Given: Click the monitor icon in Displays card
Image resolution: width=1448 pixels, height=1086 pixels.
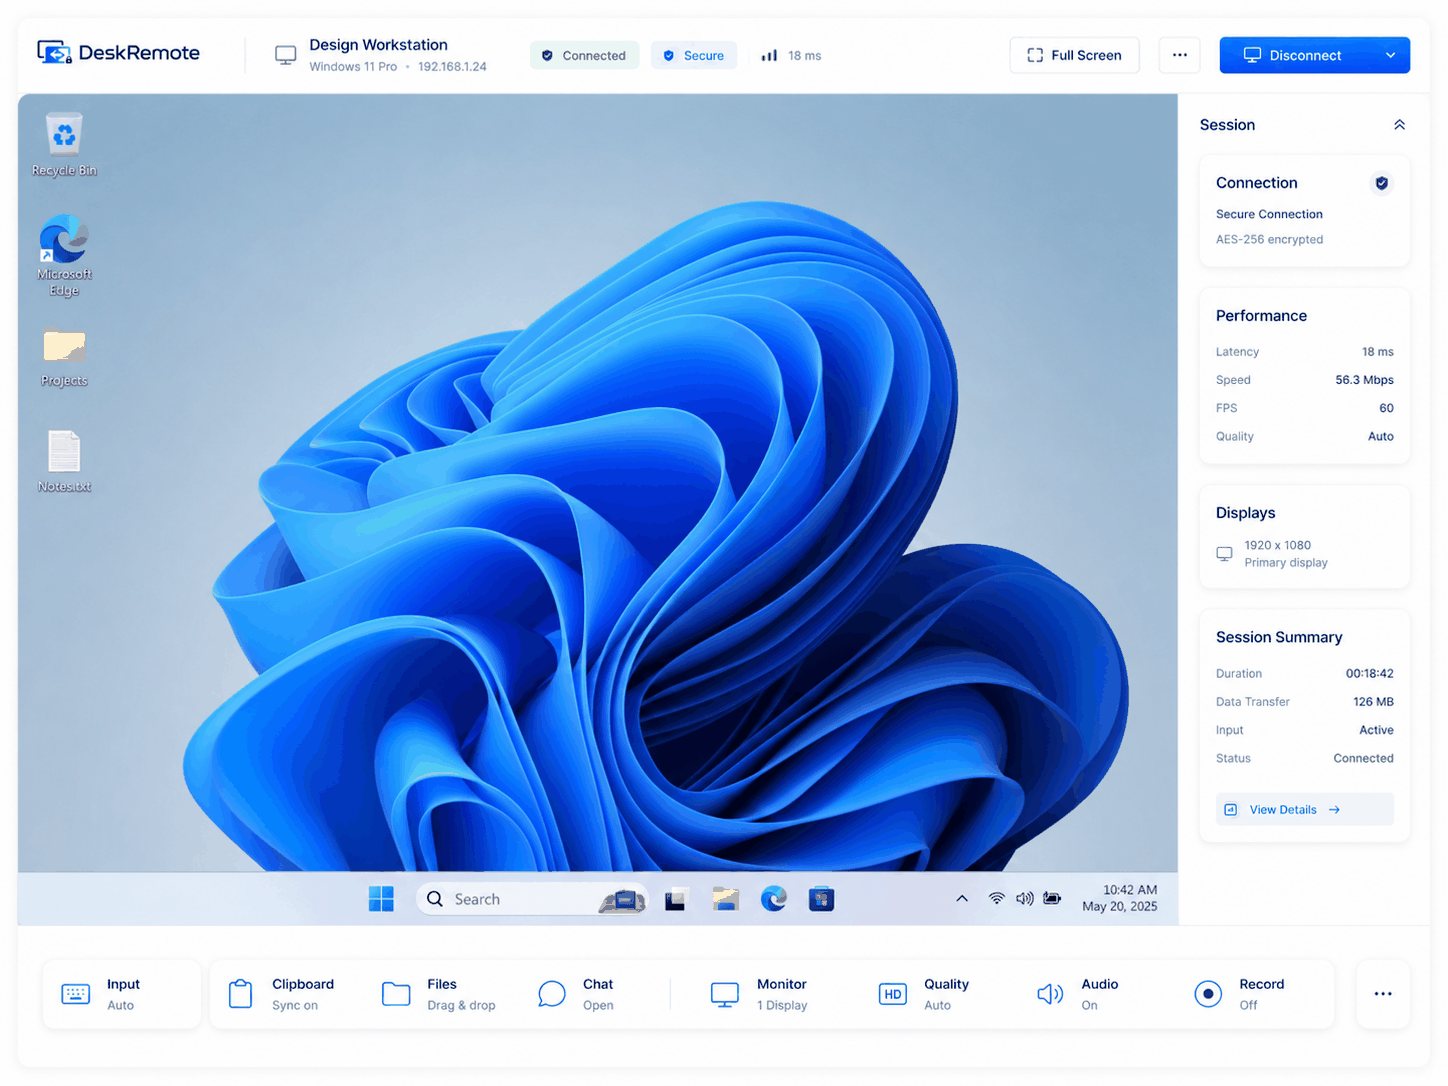Looking at the screenshot, I should pos(1224,554).
